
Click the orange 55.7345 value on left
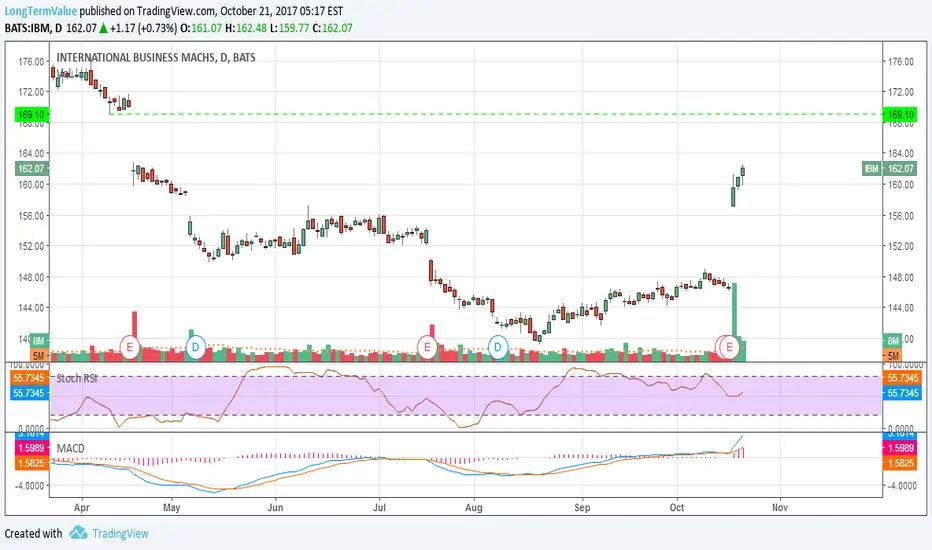pos(29,378)
